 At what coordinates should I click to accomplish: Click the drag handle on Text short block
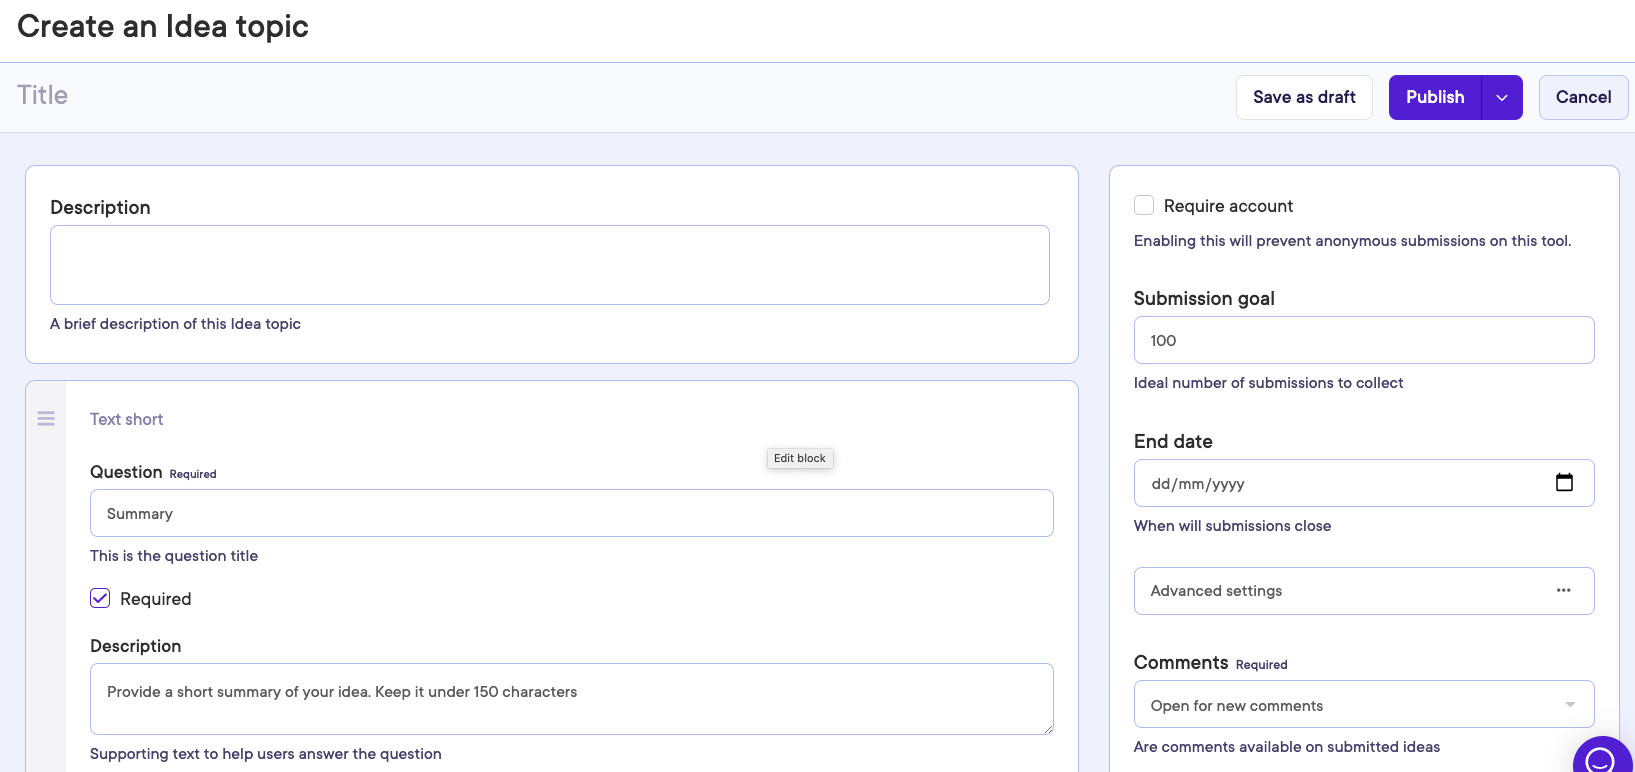(46, 419)
